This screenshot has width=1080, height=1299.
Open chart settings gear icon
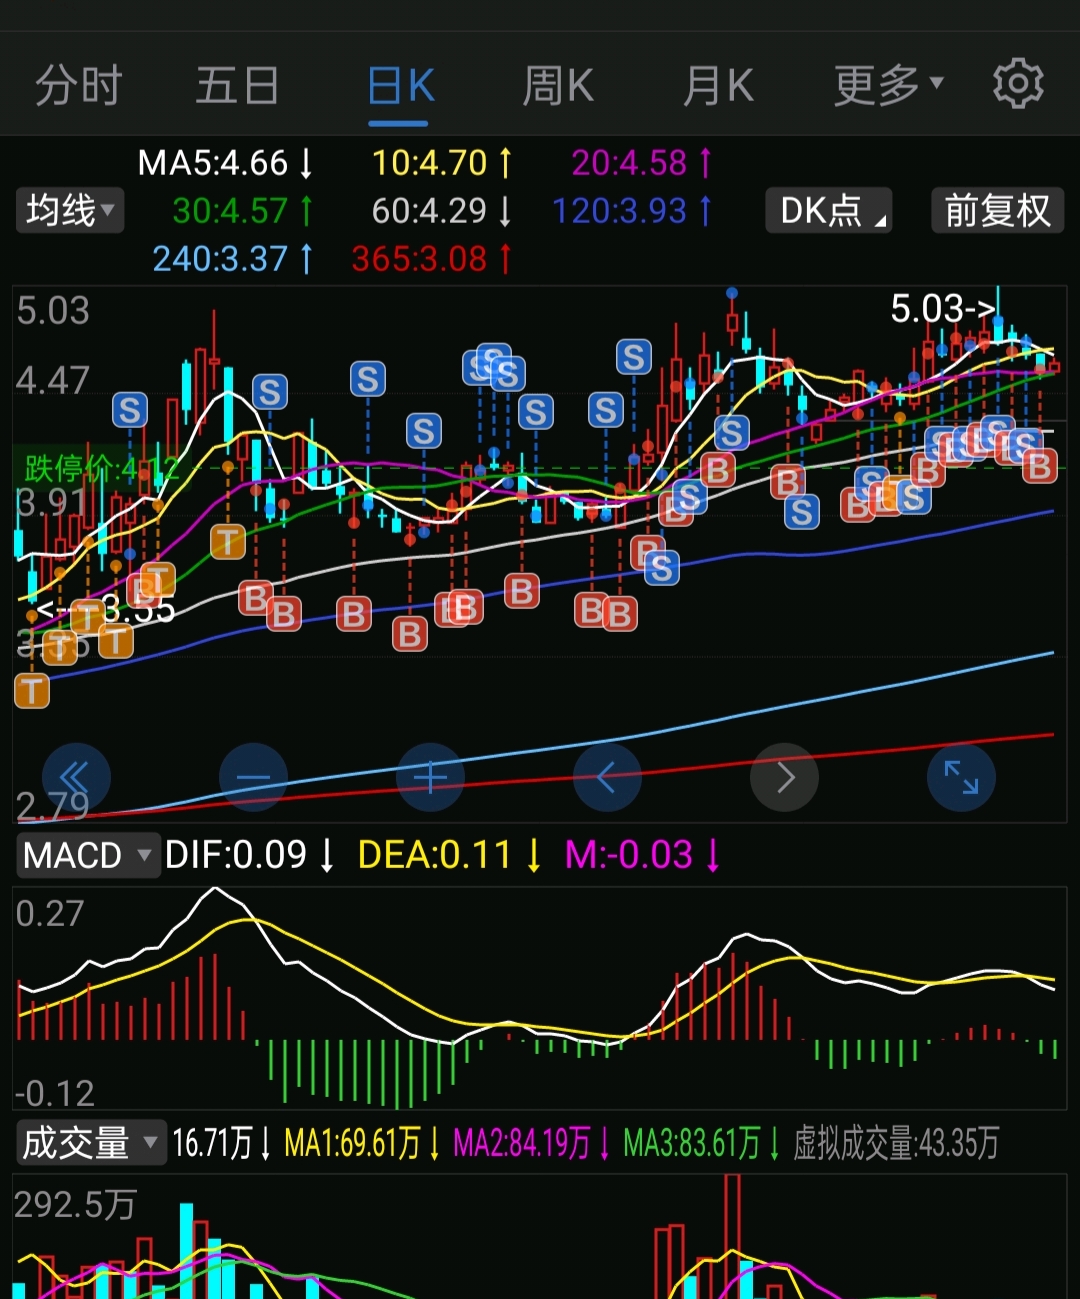point(1018,84)
